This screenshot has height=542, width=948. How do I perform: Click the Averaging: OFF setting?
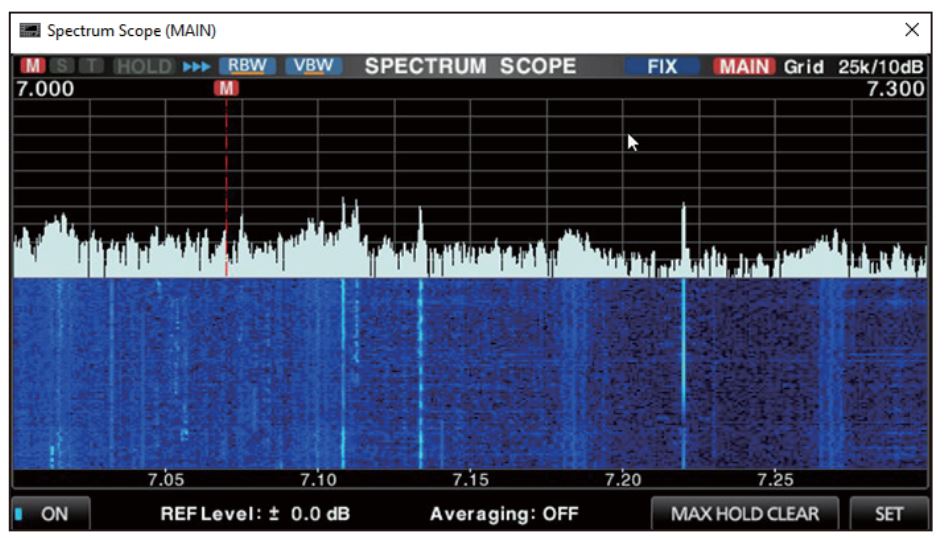(x=504, y=514)
